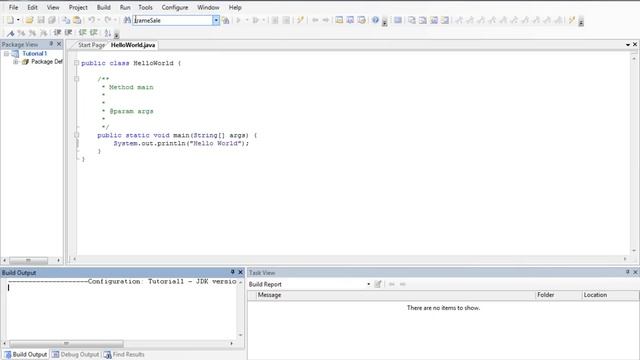The height and width of the screenshot is (360, 640).
Task: Click the Task View edit report icon
Action: click(x=378, y=284)
